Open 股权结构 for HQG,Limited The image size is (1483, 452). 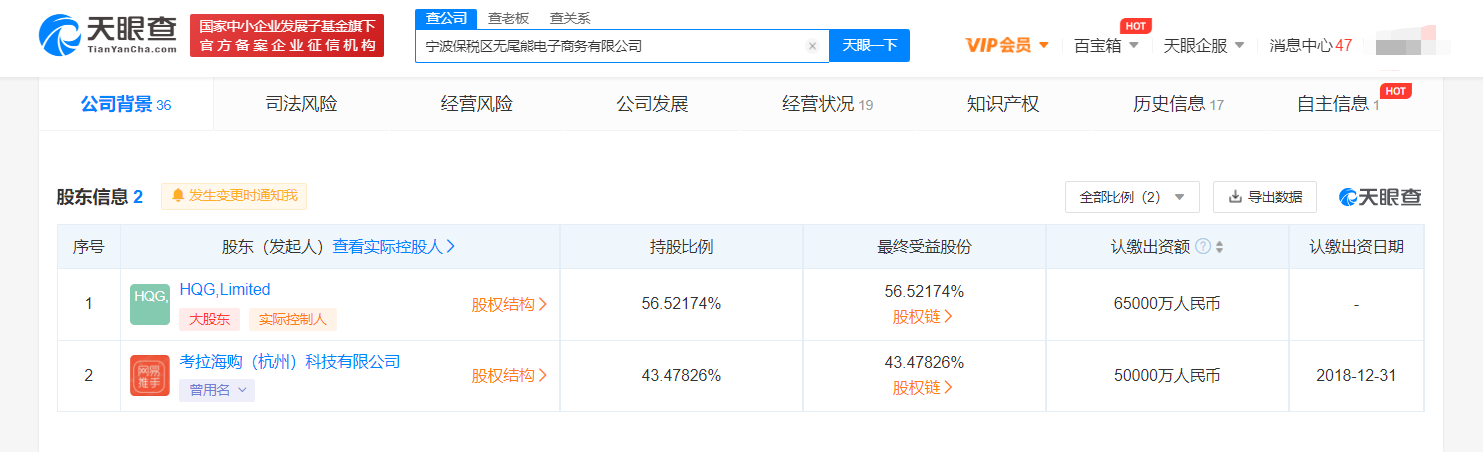tap(509, 304)
